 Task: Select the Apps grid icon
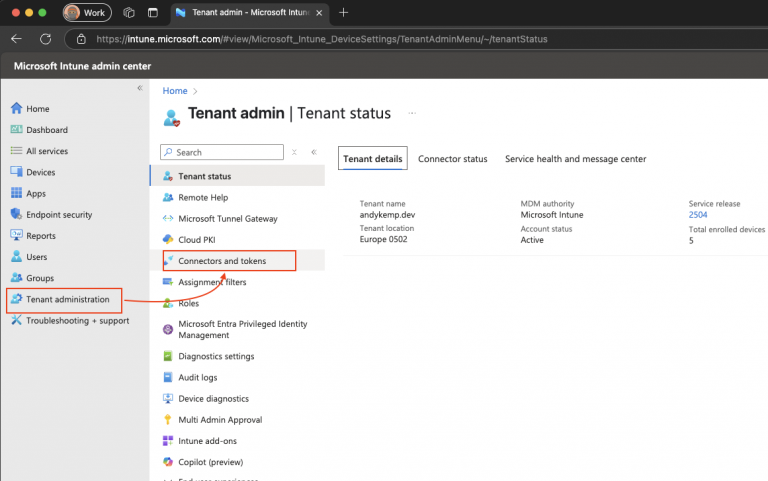coord(16,193)
